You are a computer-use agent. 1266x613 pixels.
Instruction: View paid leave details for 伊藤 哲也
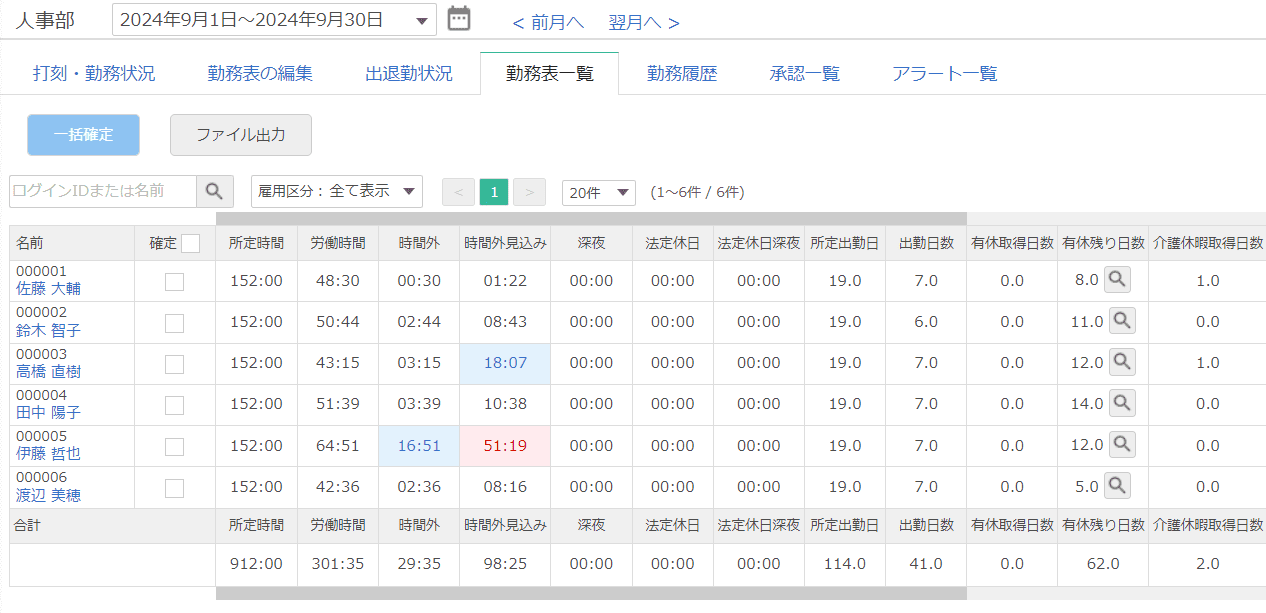(x=1123, y=444)
